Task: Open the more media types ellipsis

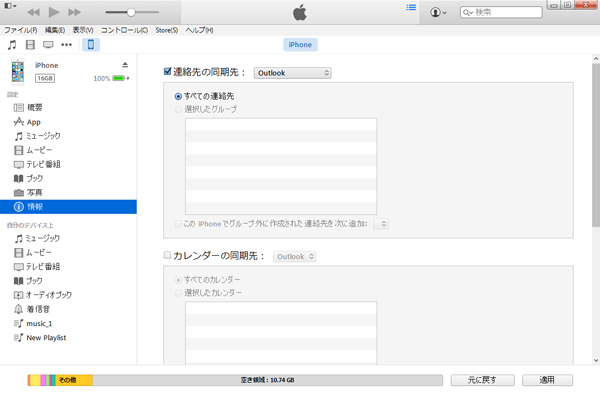Action: point(67,45)
